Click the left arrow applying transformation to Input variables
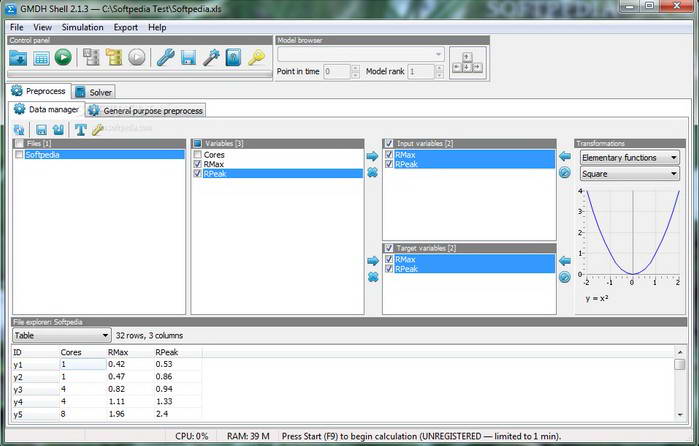The image size is (699, 446). [564, 156]
